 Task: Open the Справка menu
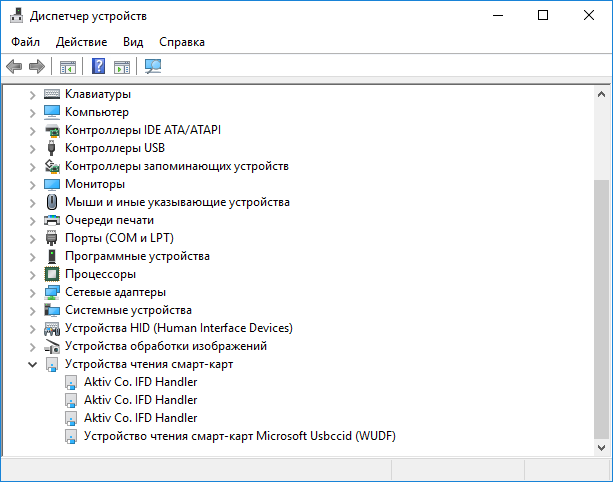182,42
